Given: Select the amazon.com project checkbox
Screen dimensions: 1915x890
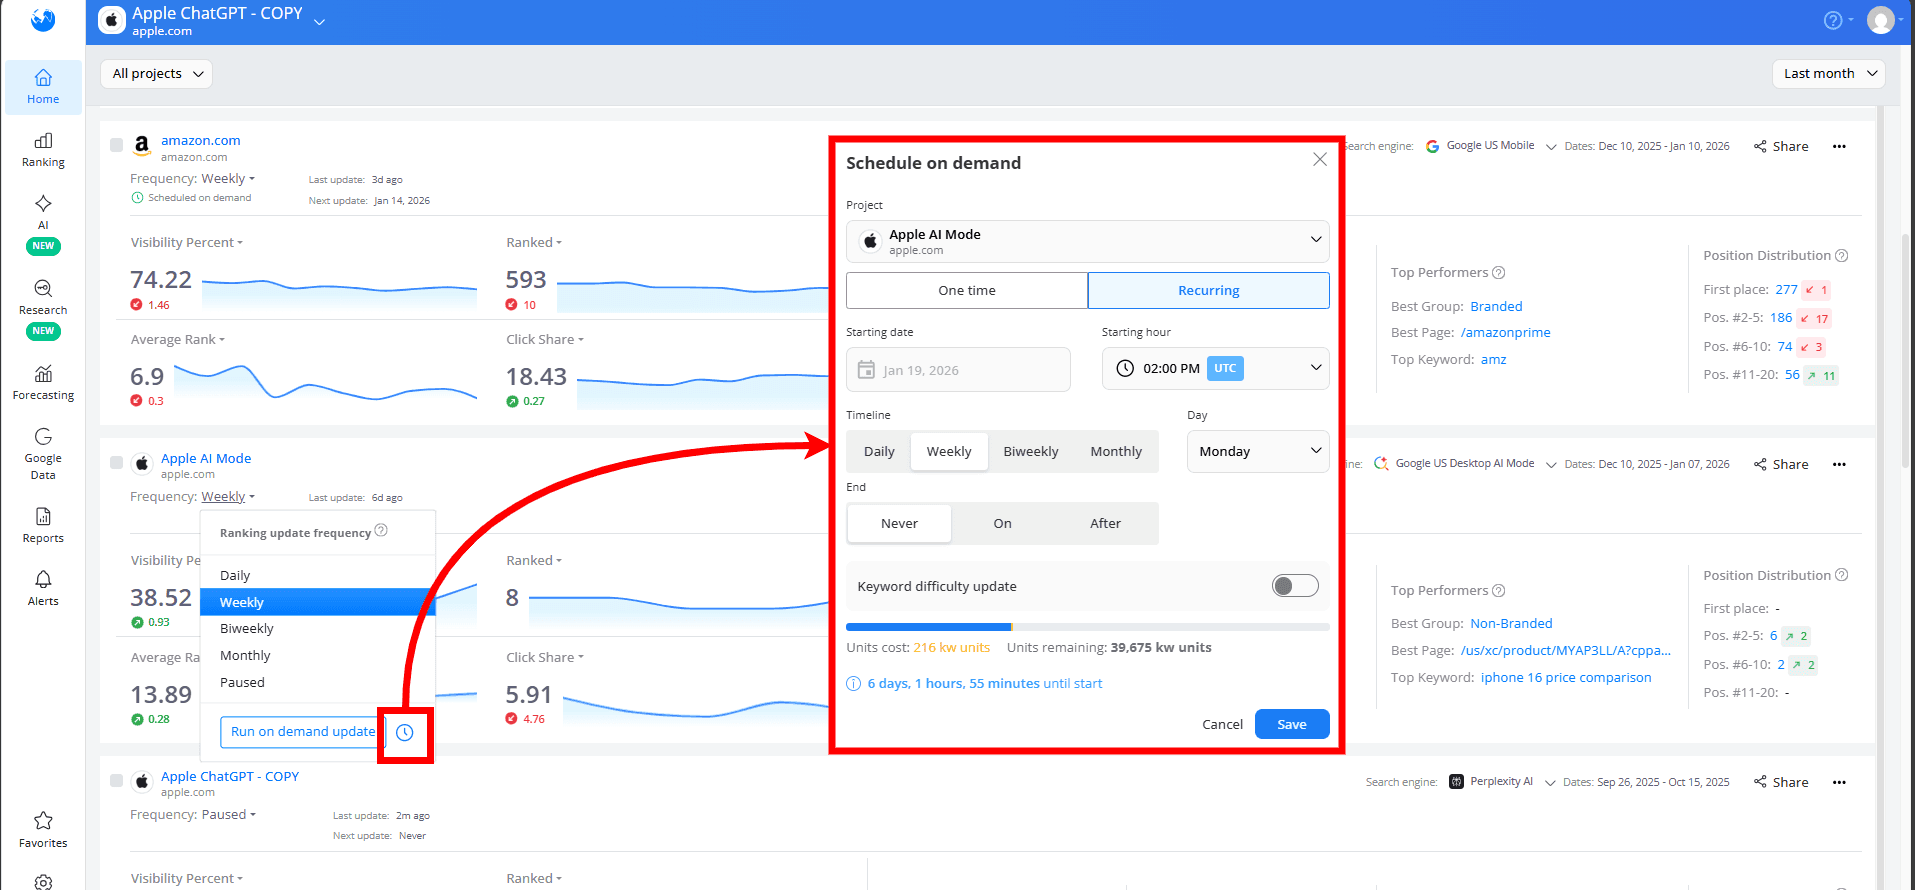Looking at the screenshot, I should click(x=116, y=145).
